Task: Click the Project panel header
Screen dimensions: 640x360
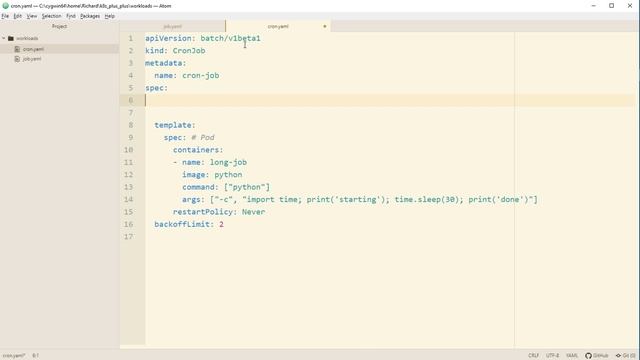Action: 60,26
